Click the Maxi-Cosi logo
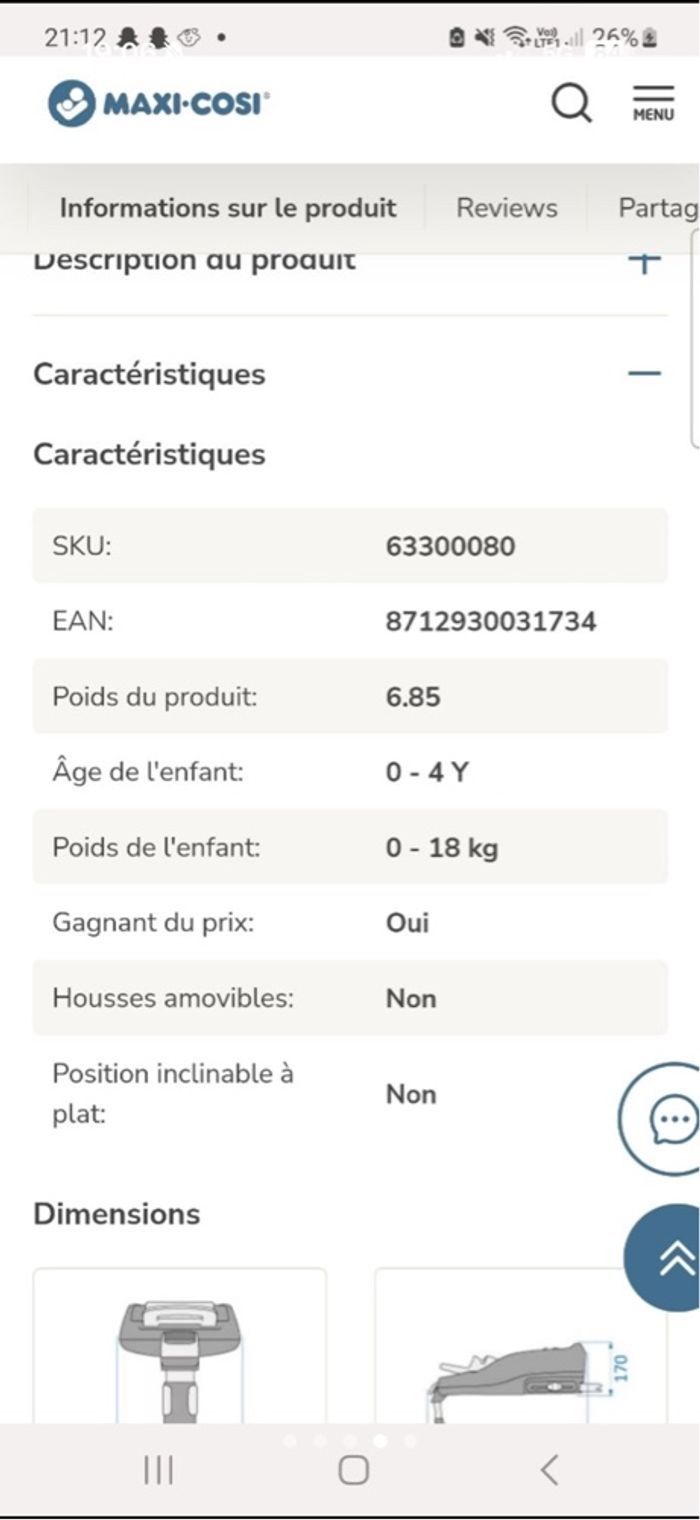Viewport: 700px width, 1520px height. (158, 103)
